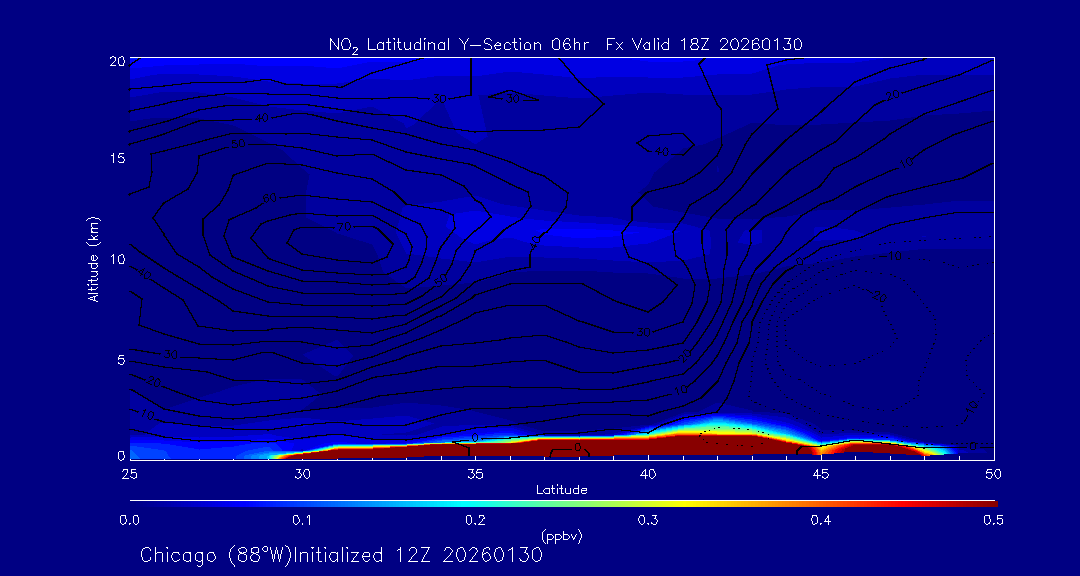1080x576 pixels.
Task: Click the color scale value 0.5
Action: (993, 521)
